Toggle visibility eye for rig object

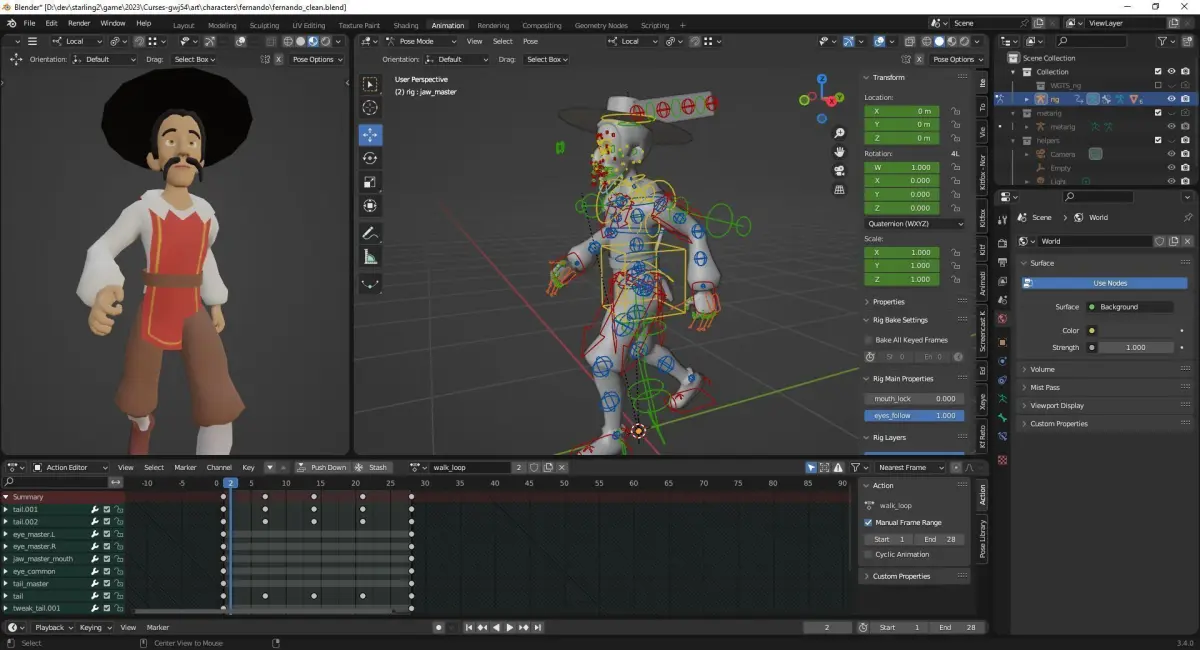coord(1171,99)
